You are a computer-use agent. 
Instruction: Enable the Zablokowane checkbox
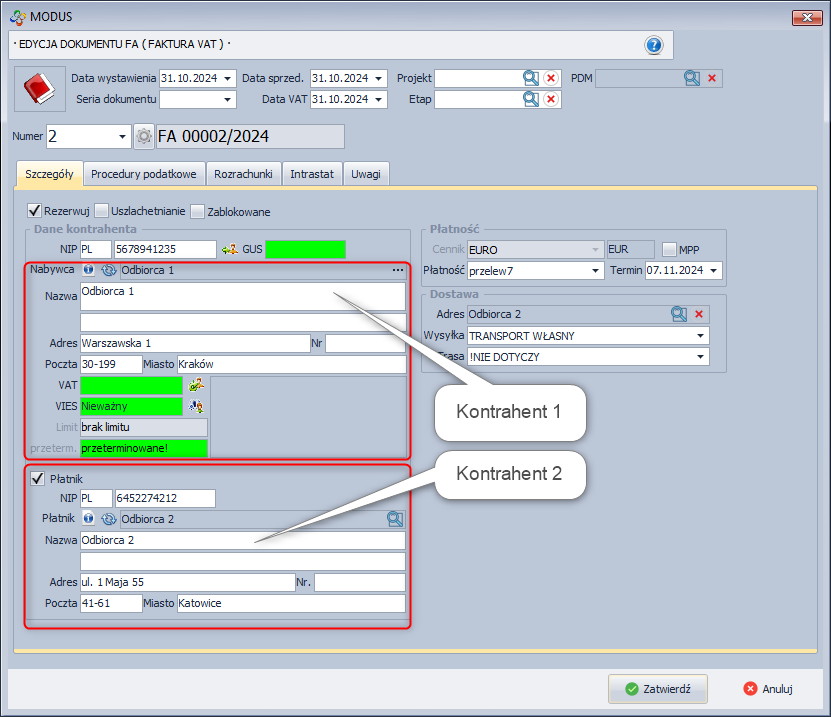coord(198,211)
